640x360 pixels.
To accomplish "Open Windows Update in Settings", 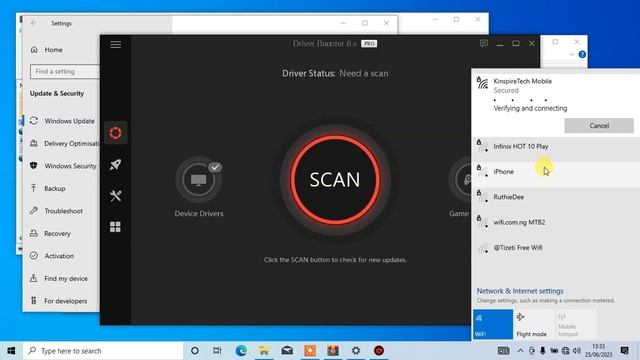I will (62, 121).
